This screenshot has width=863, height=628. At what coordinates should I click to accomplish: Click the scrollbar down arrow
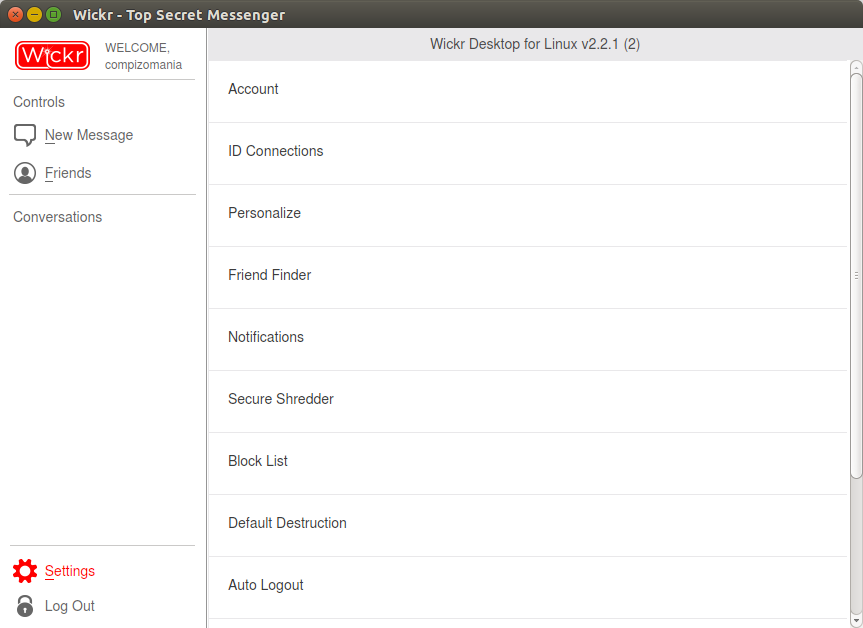tap(856, 621)
